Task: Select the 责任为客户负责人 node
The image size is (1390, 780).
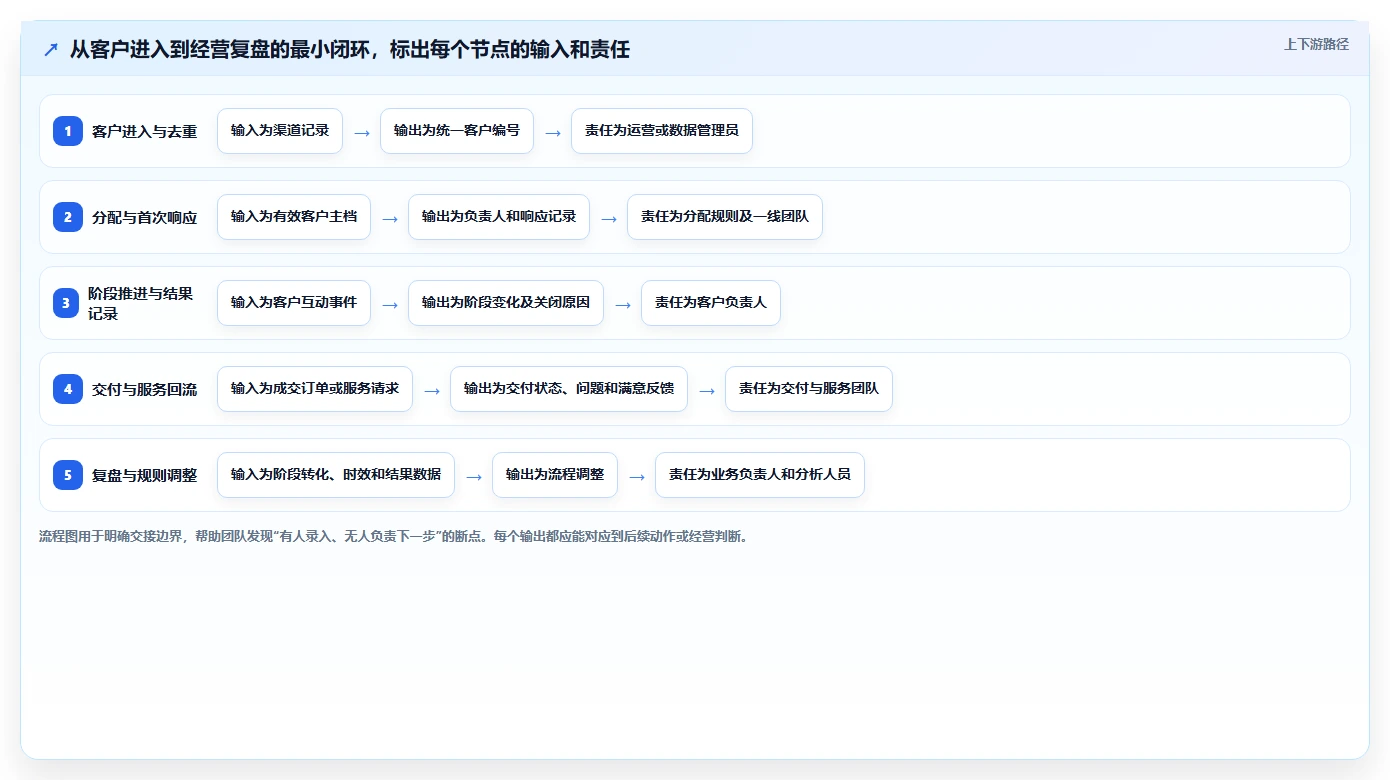Action: (711, 303)
